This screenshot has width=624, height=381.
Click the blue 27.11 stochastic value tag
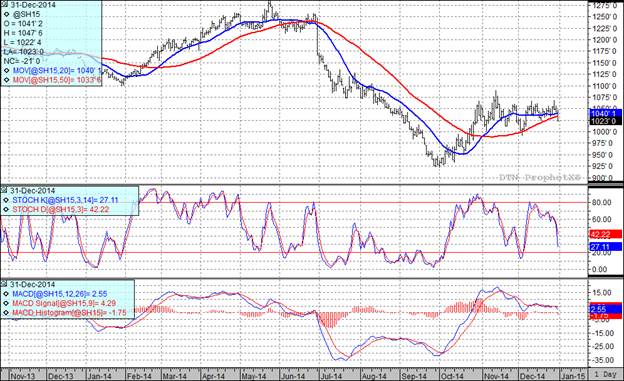(x=605, y=247)
